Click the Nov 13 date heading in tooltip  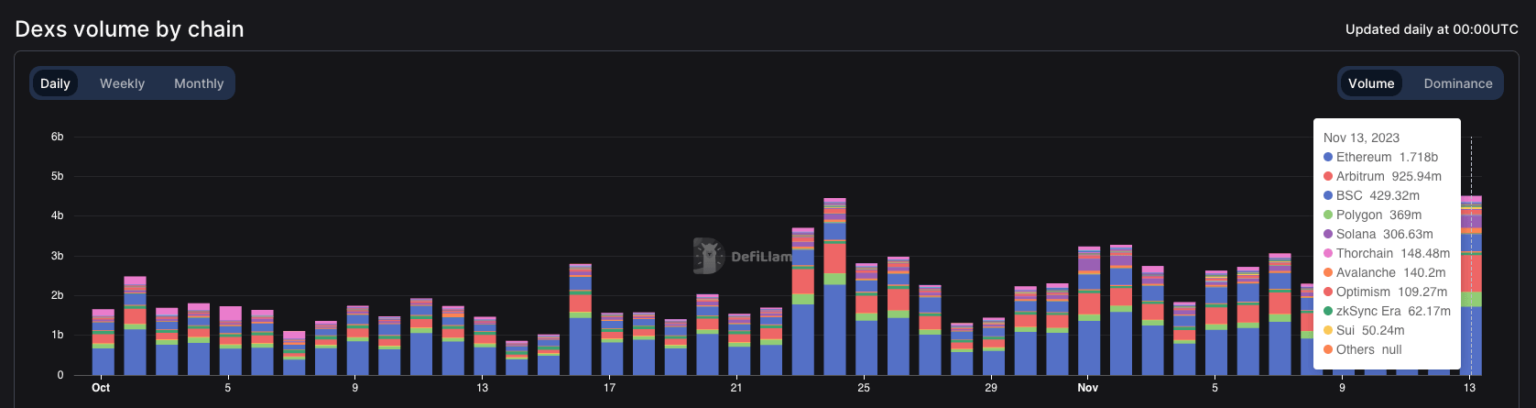point(1361,137)
